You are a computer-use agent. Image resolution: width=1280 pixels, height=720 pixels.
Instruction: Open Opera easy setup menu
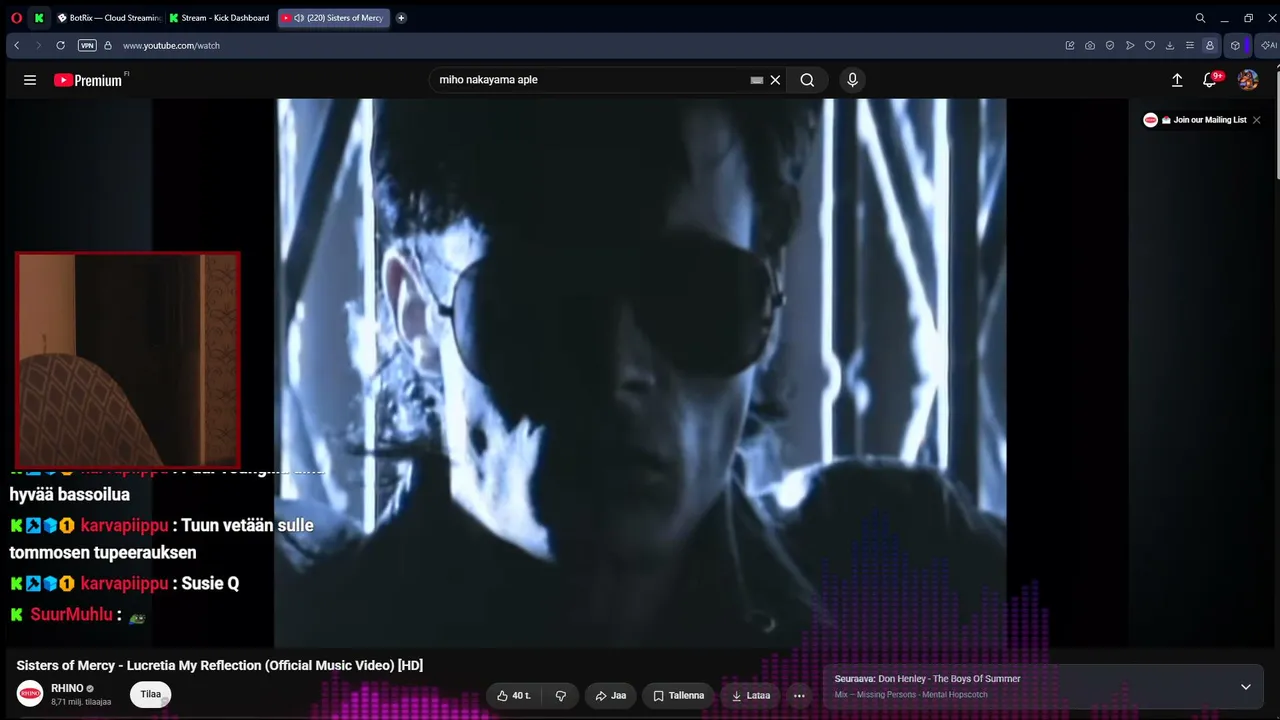1190,45
